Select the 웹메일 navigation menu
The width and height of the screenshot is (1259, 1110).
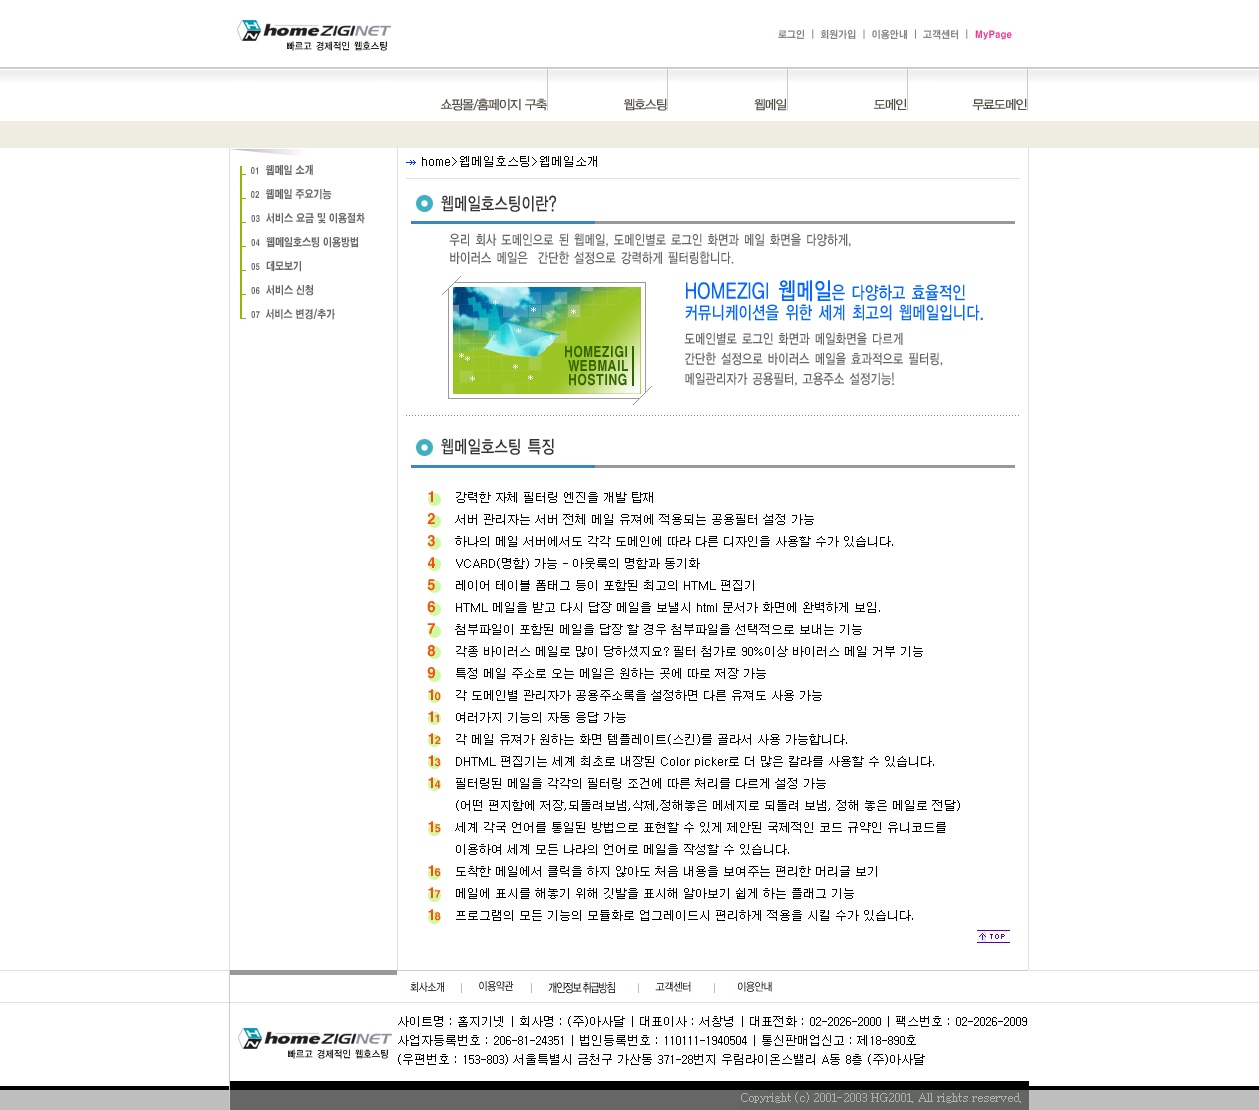tap(770, 104)
